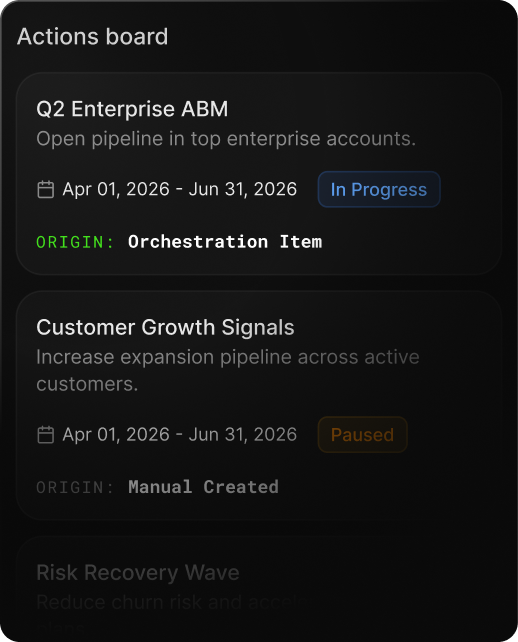The image size is (518, 642).
Task: Click calendar icon on Customer Growth Signals card
Action: click(x=45, y=435)
